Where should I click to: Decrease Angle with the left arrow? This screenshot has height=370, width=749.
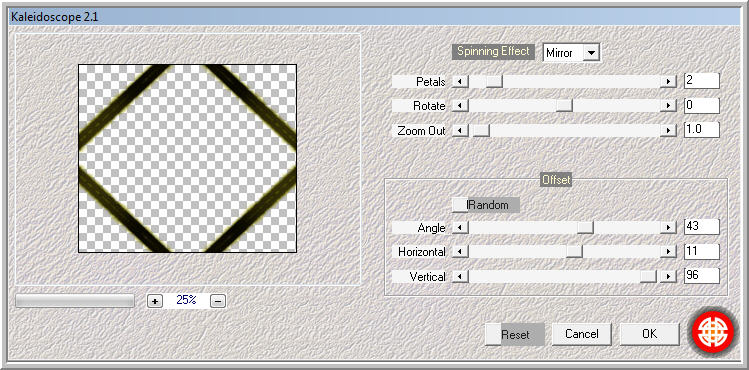tap(460, 228)
